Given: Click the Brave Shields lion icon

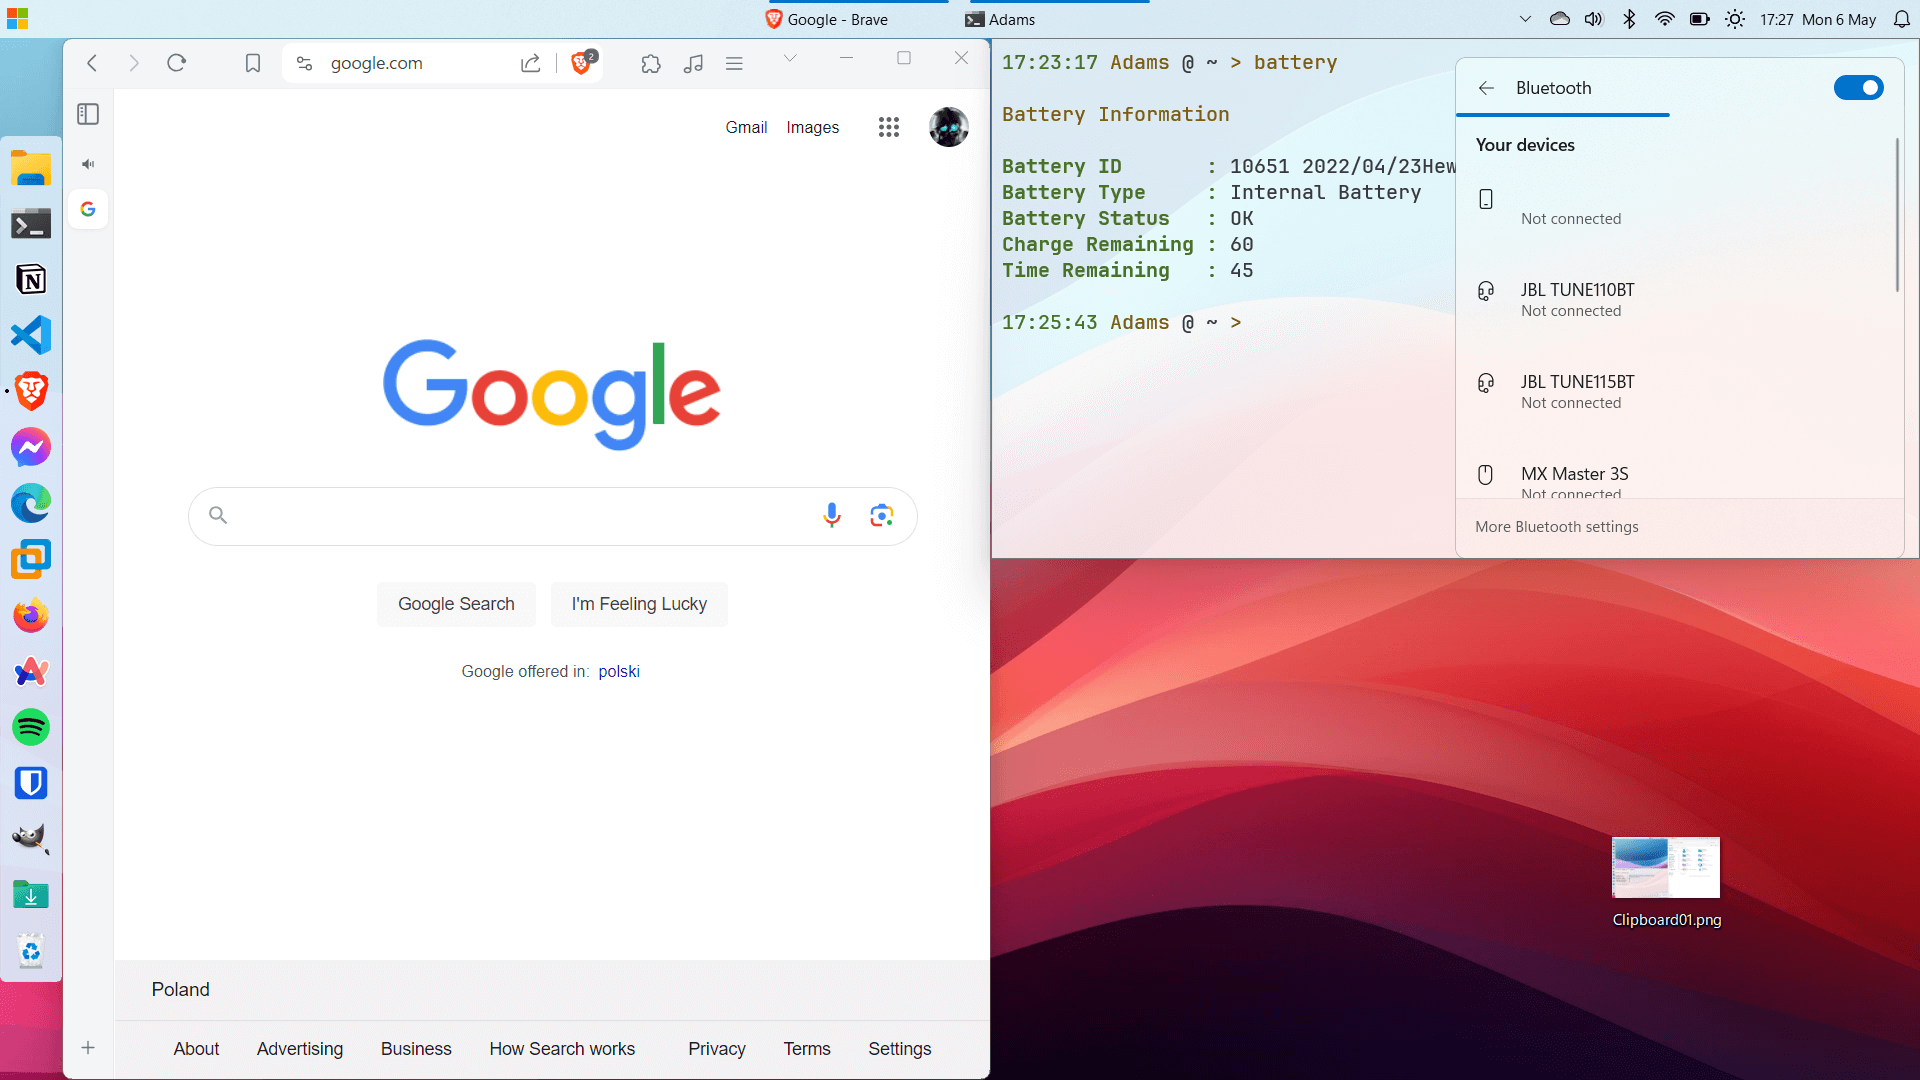Looking at the screenshot, I should [x=581, y=64].
